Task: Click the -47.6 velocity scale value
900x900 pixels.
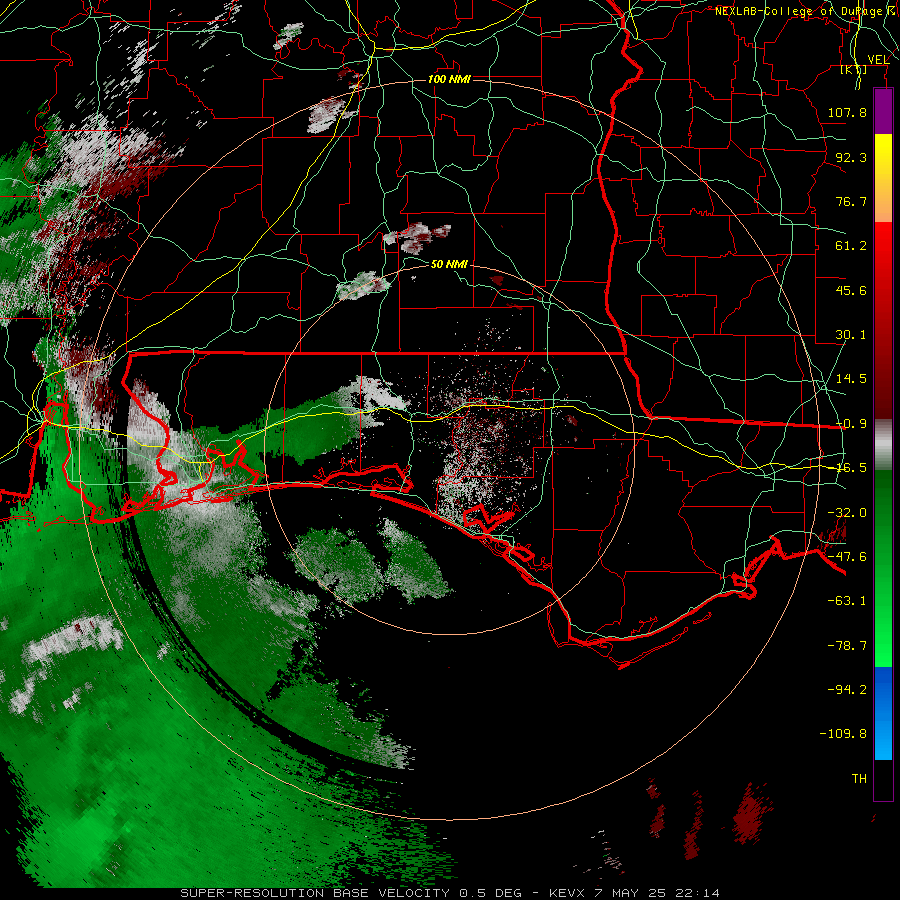Action: pyautogui.click(x=847, y=557)
